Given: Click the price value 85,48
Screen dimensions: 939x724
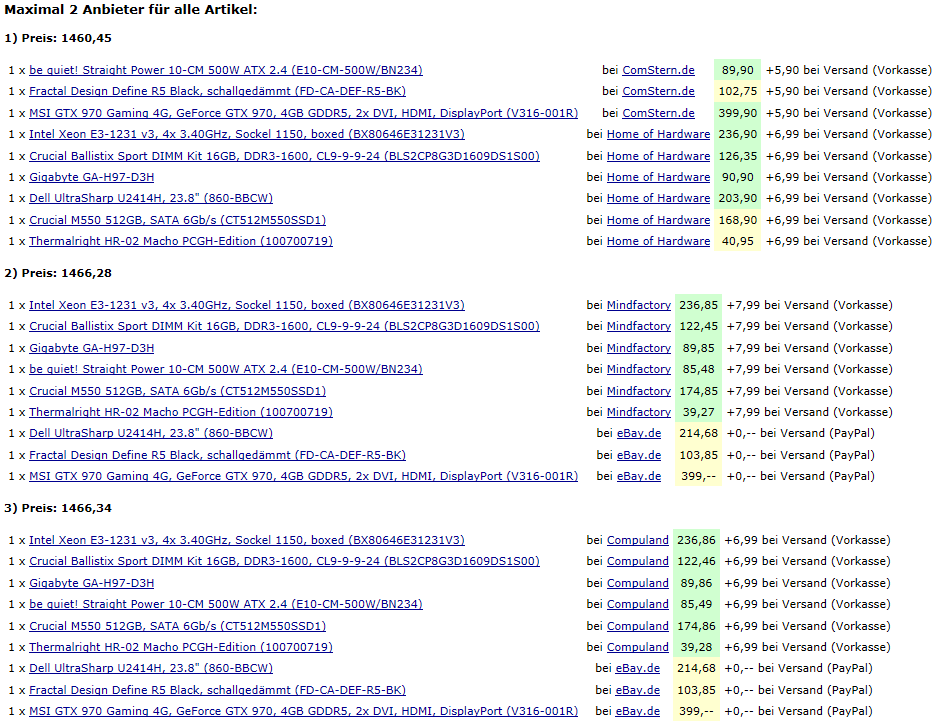Looking at the screenshot, I should [x=698, y=369].
